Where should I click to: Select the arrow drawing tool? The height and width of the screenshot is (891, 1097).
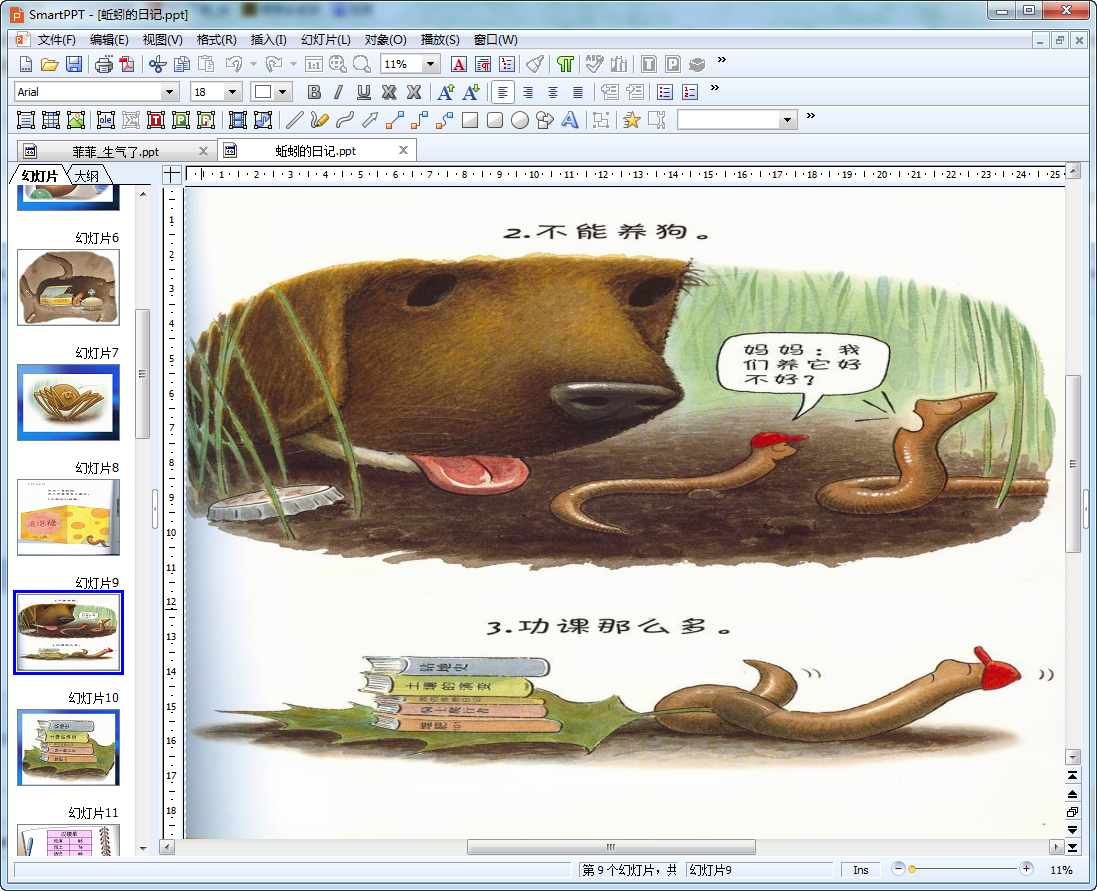[x=370, y=120]
